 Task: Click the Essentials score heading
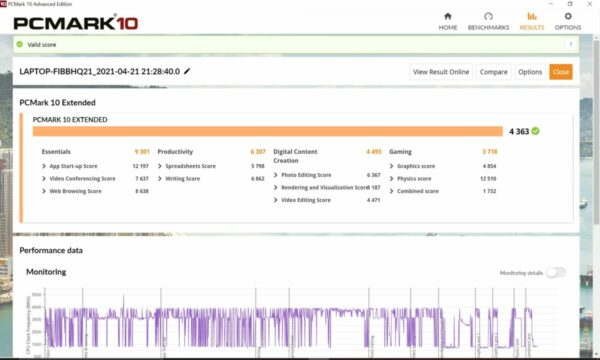point(56,151)
